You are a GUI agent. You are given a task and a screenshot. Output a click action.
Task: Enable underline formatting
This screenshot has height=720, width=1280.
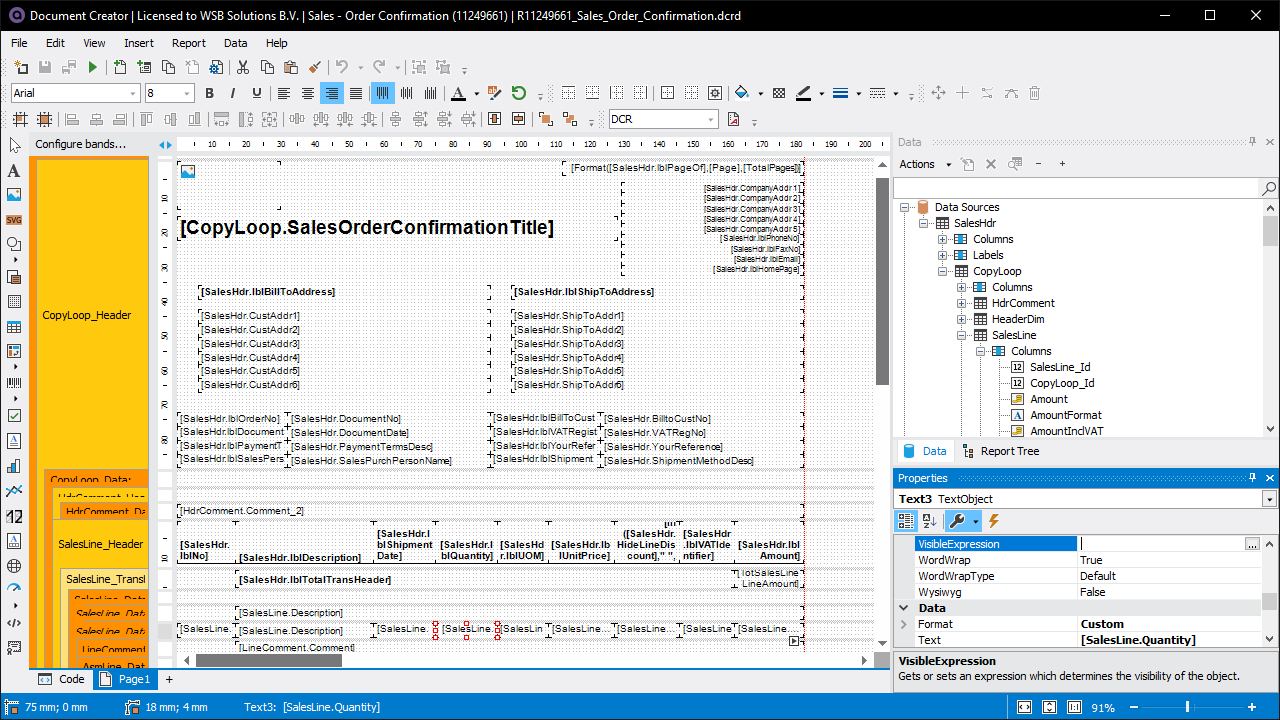257,93
